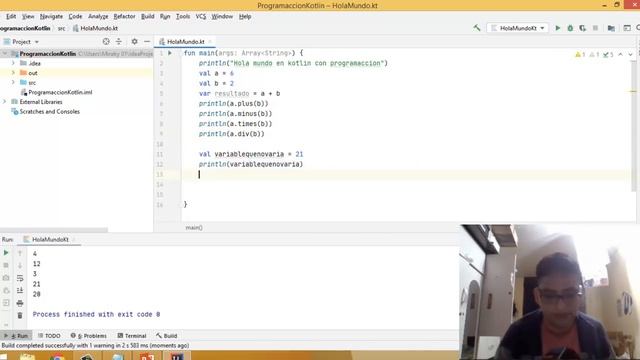The image size is (640, 360).
Task: Open the Edit menu
Action: pyautogui.click(x=11, y=16)
